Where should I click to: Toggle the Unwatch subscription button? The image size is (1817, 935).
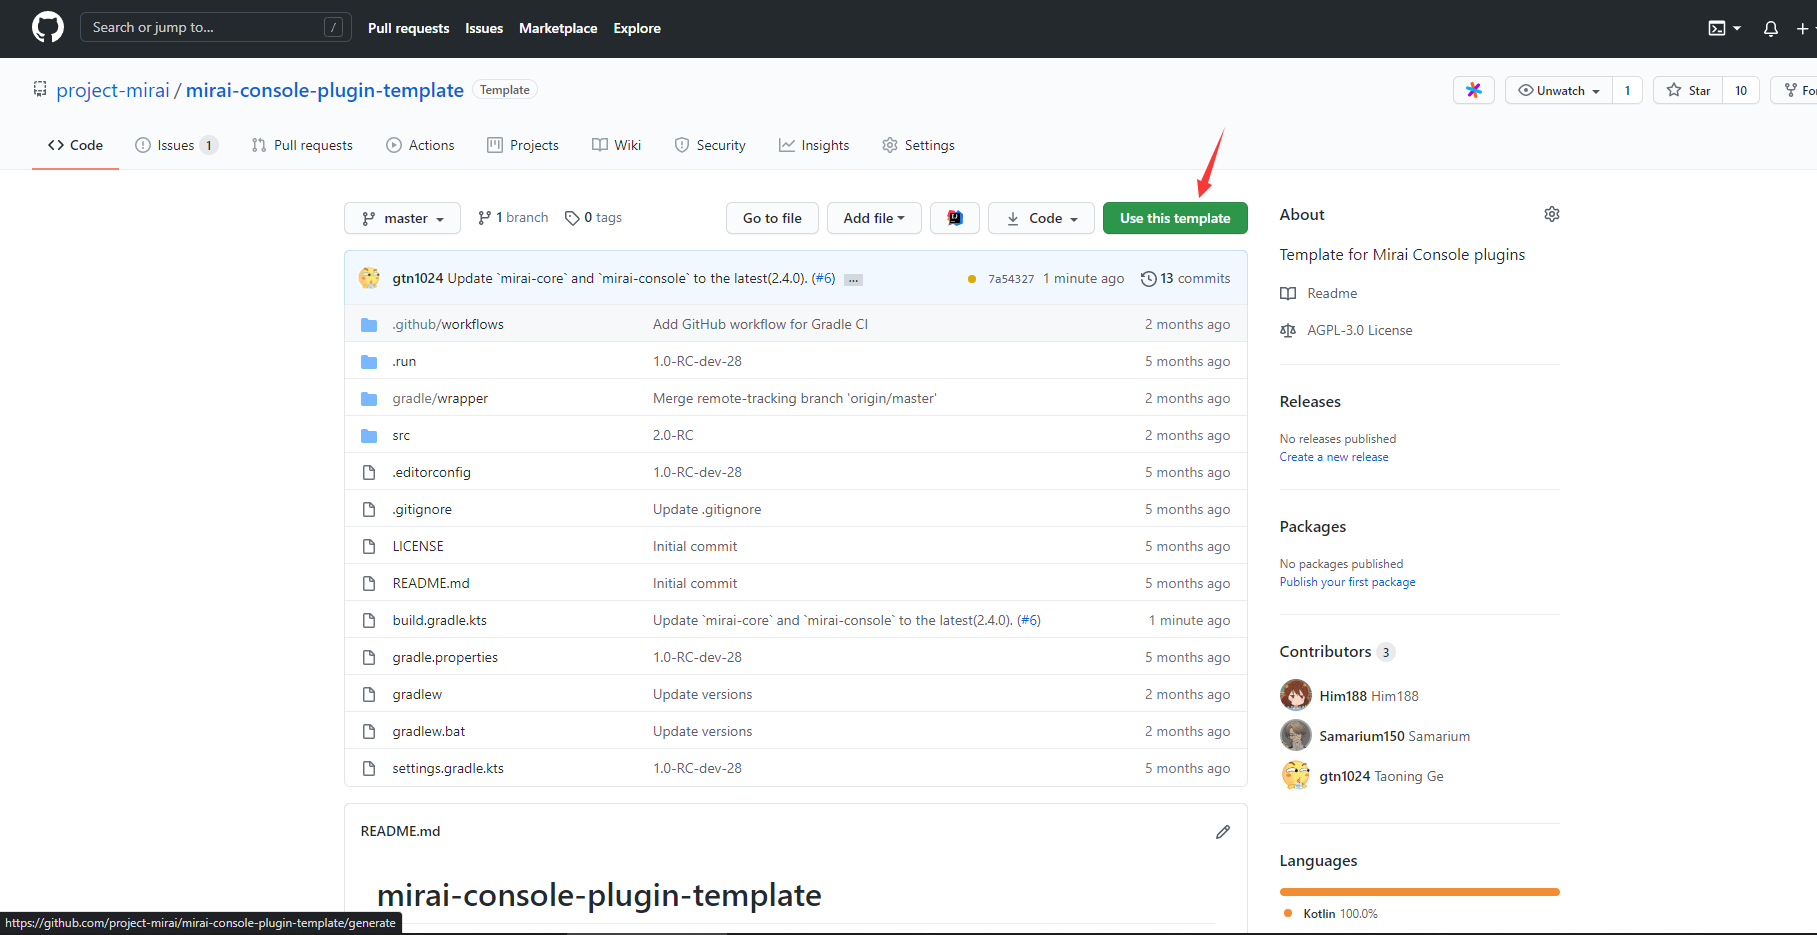(1558, 90)
